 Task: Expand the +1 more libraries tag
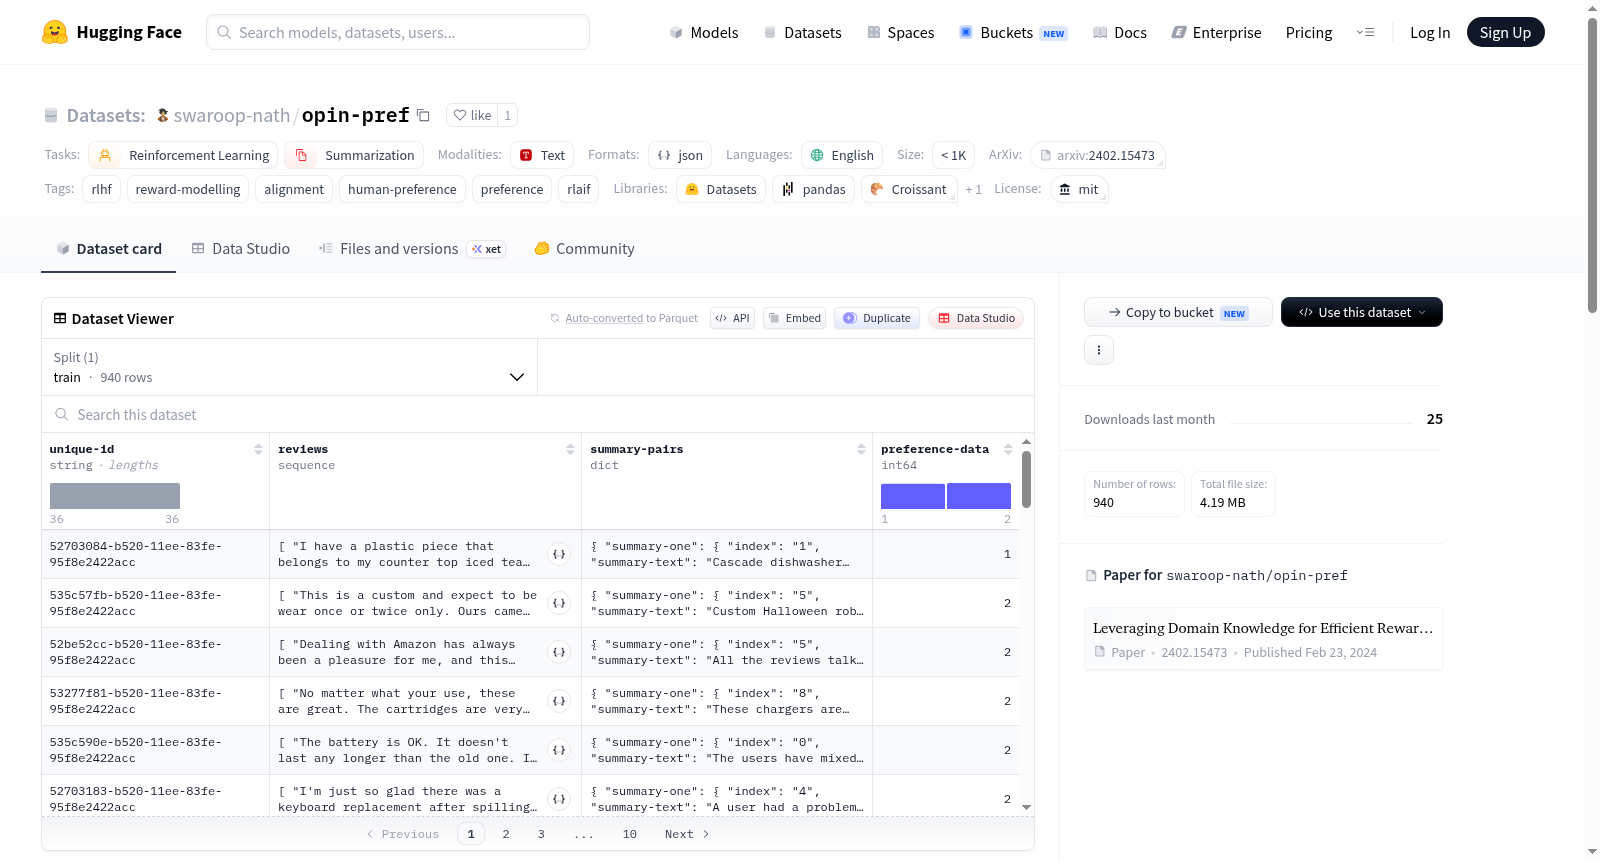(973, 189)
